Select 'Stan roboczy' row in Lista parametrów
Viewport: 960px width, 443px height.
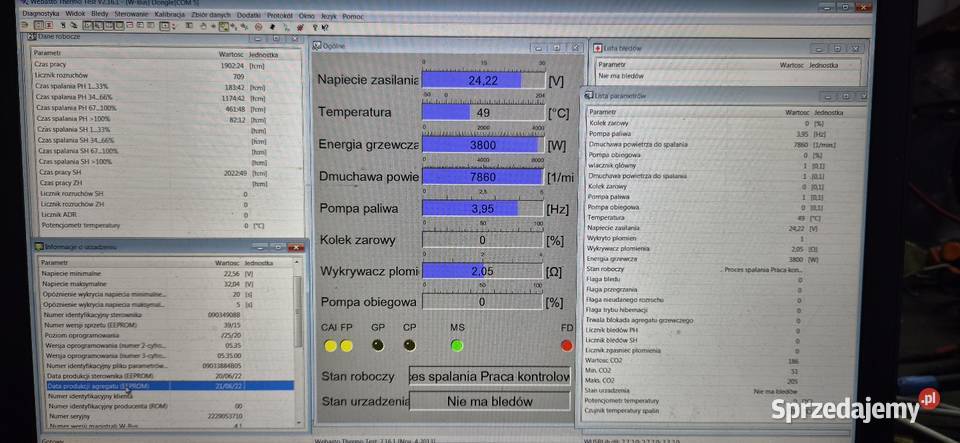[x=726, y=269]
